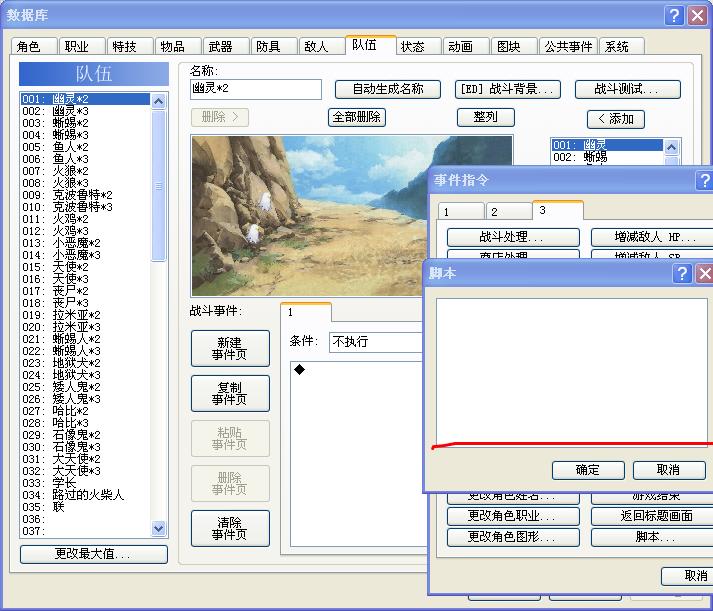The image size is (713, 611).
Task: Click 自动生成名称 button
Action: tap(388, 89)
